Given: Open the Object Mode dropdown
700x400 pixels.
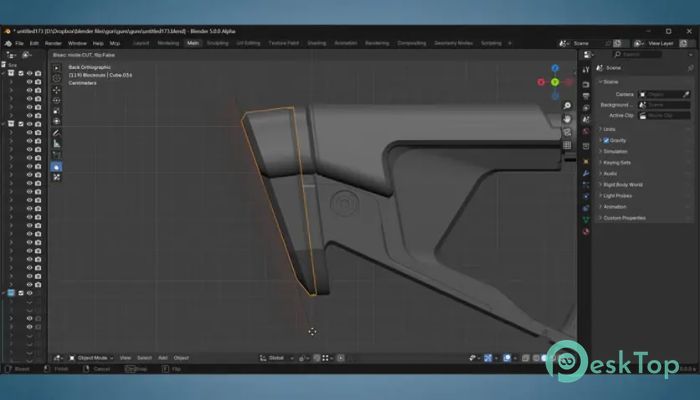Looking at the screenshot, I should (x=91, y=358).
